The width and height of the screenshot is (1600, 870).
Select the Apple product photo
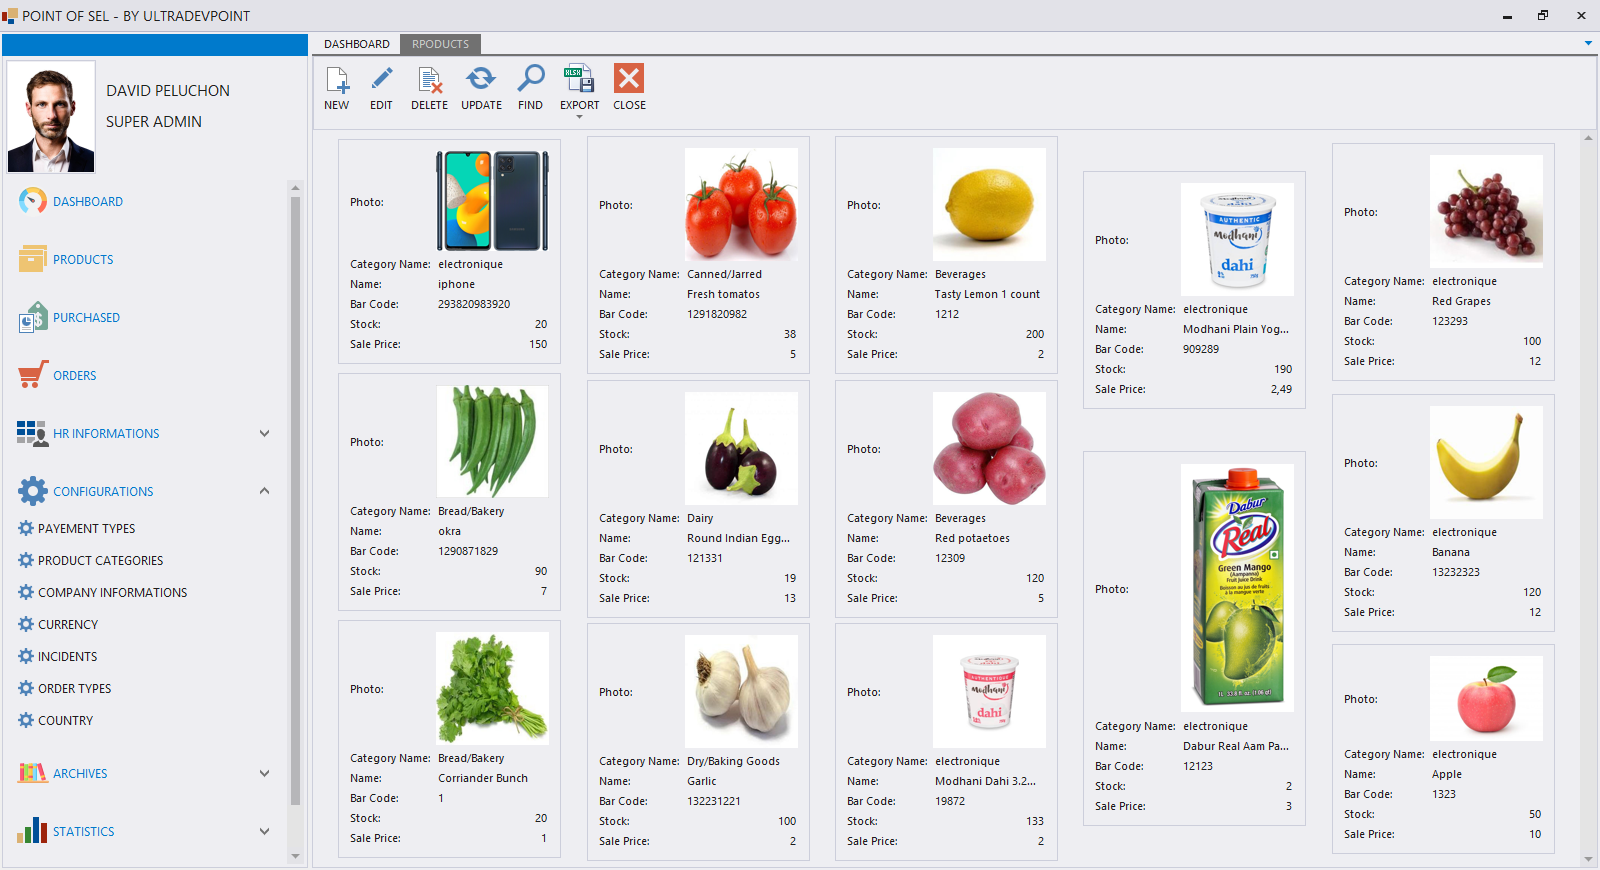click(1486, 698)
